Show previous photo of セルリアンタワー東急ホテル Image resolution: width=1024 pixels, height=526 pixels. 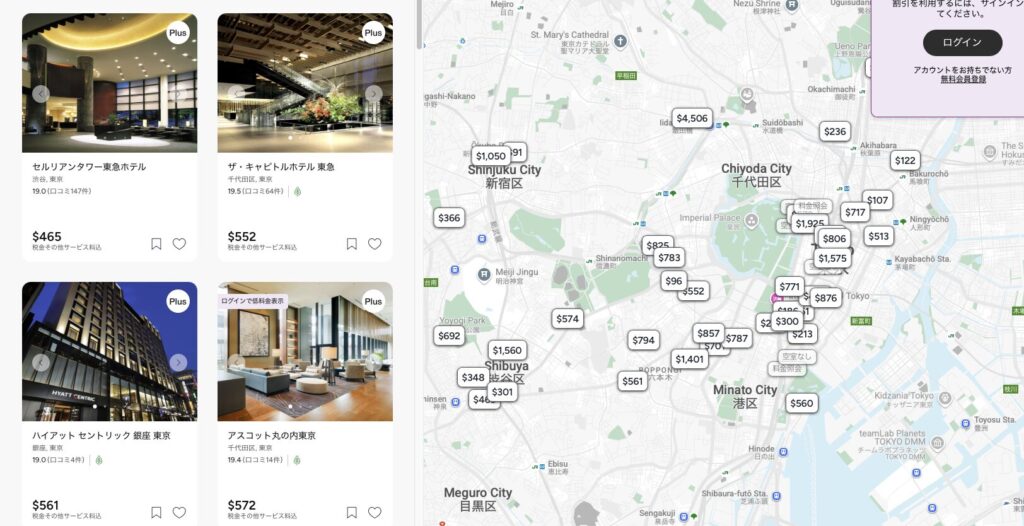(x=40, y=94)
